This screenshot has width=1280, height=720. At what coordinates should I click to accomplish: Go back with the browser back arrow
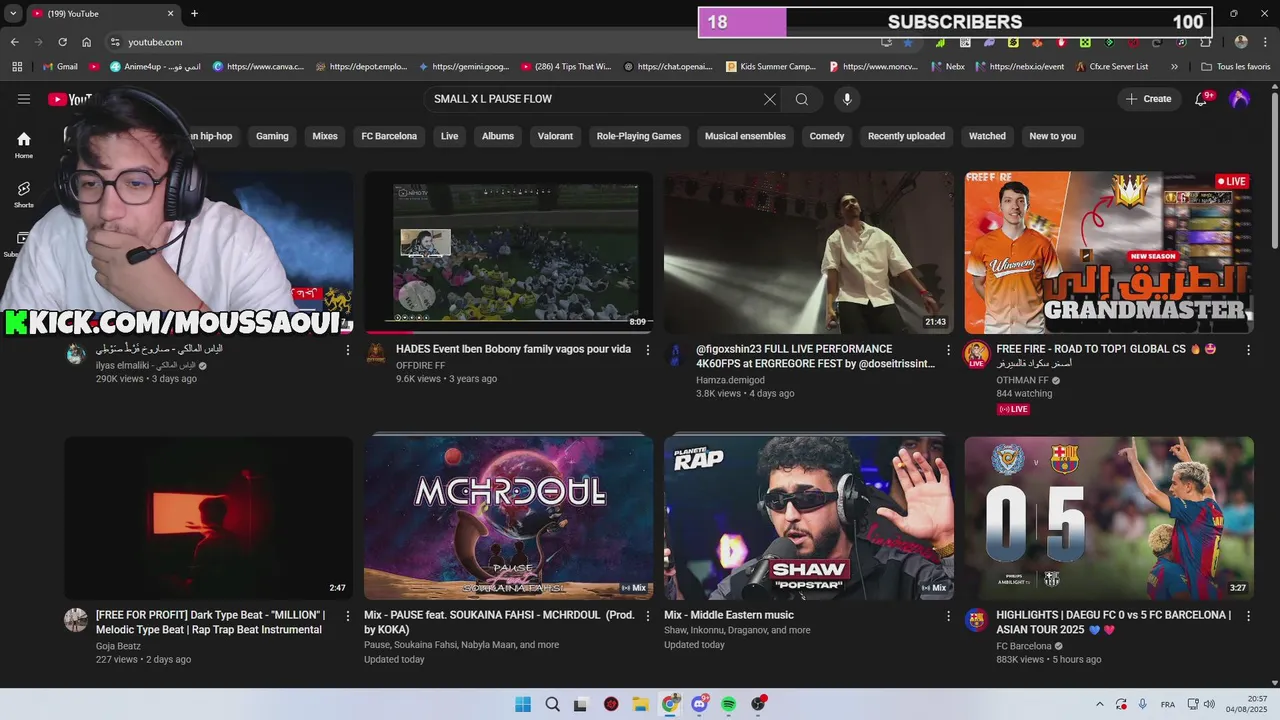[14, 42]
